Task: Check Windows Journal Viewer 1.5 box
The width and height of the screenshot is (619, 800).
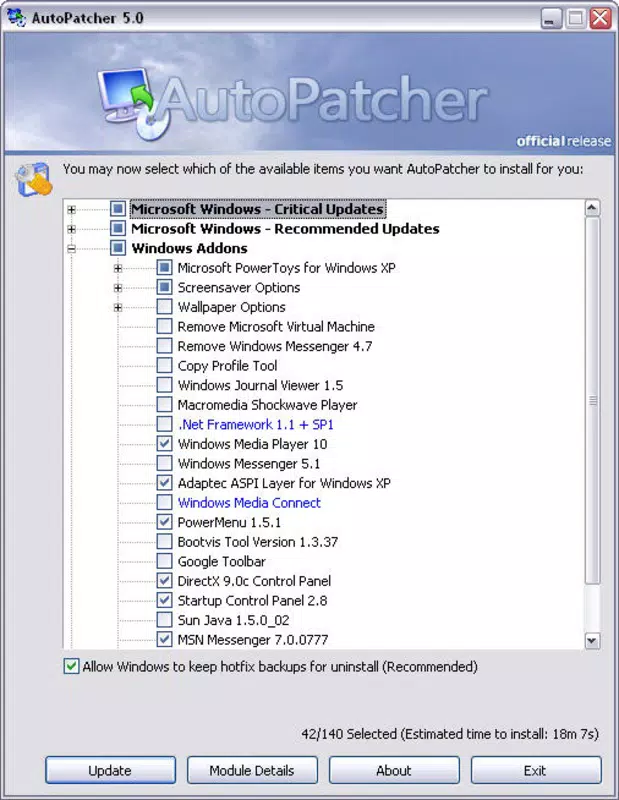Action: tap(164, 385)
